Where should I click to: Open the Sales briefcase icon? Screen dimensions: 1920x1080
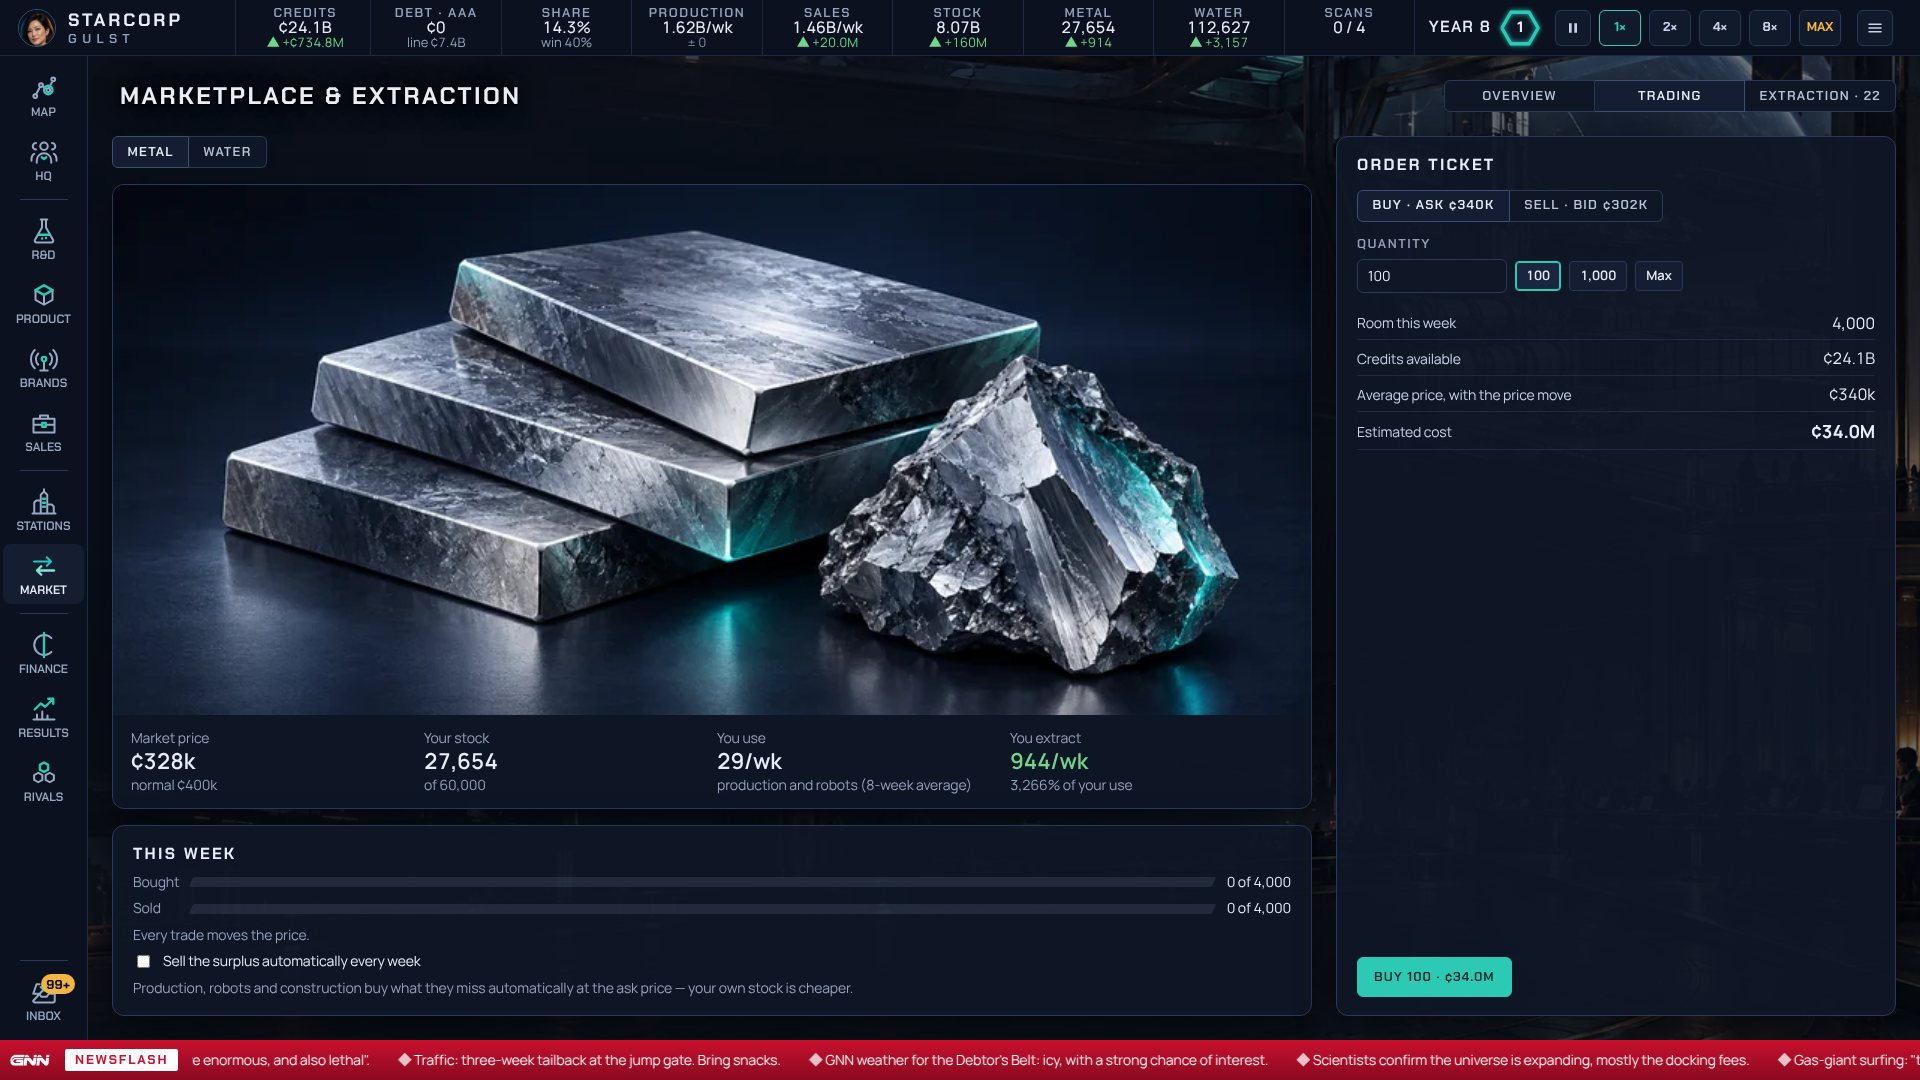(x=43, y=432)
